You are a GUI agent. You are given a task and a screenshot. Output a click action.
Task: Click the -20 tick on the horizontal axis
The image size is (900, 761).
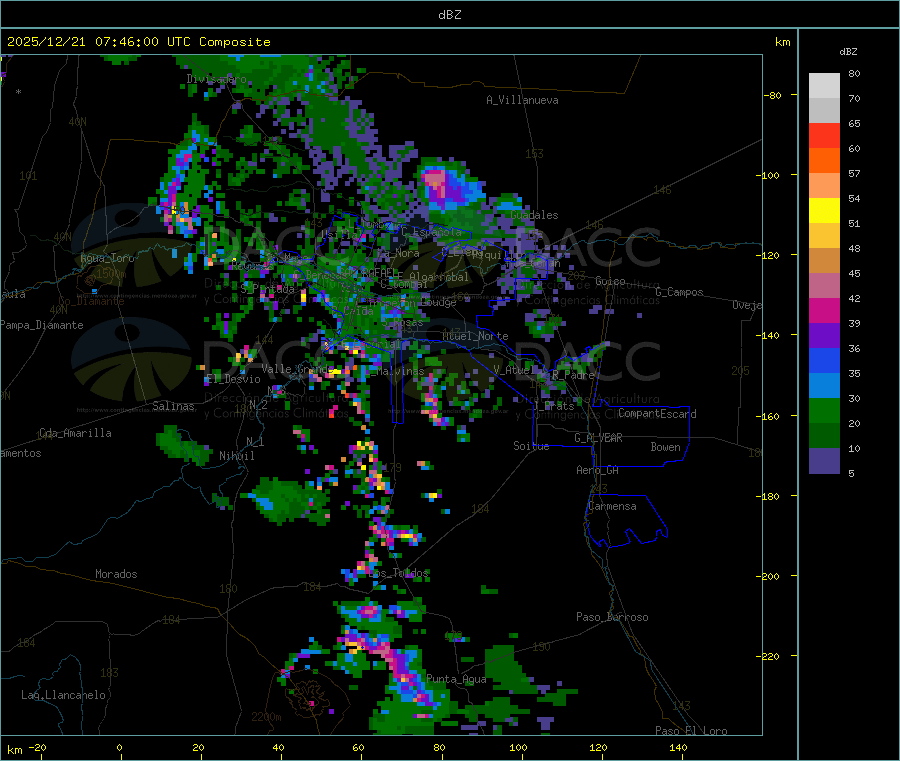click(x=37, y=747)
